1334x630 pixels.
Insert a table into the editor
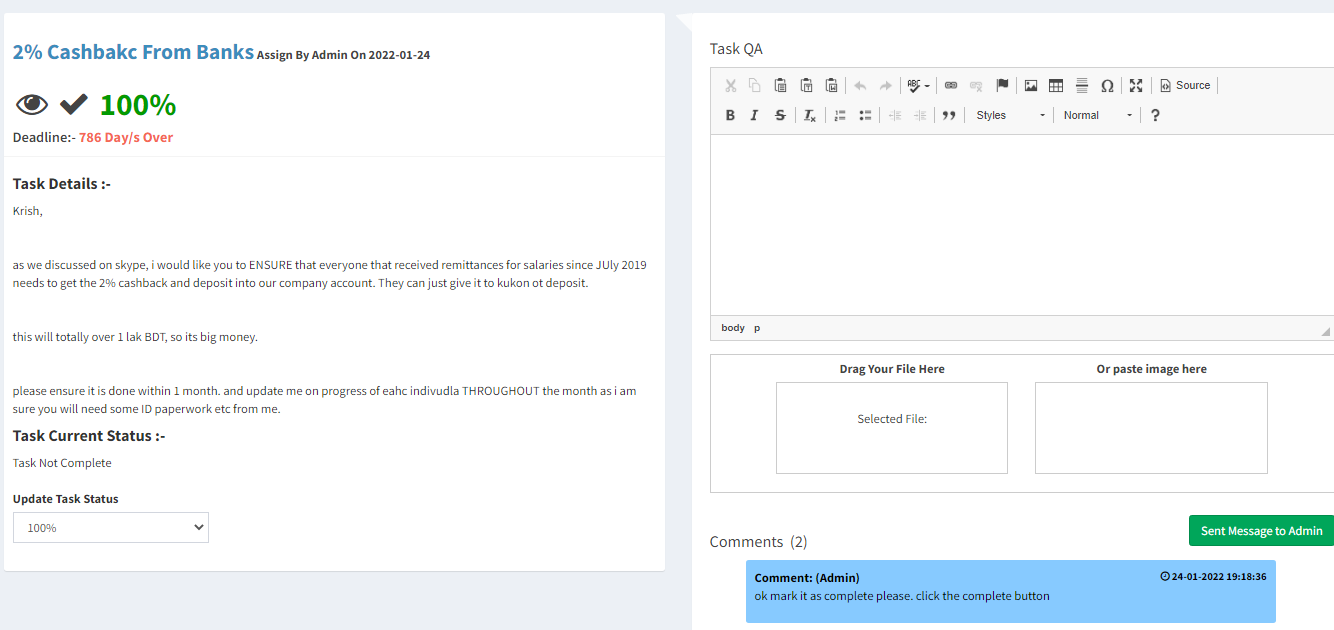tap(1056, 85)
